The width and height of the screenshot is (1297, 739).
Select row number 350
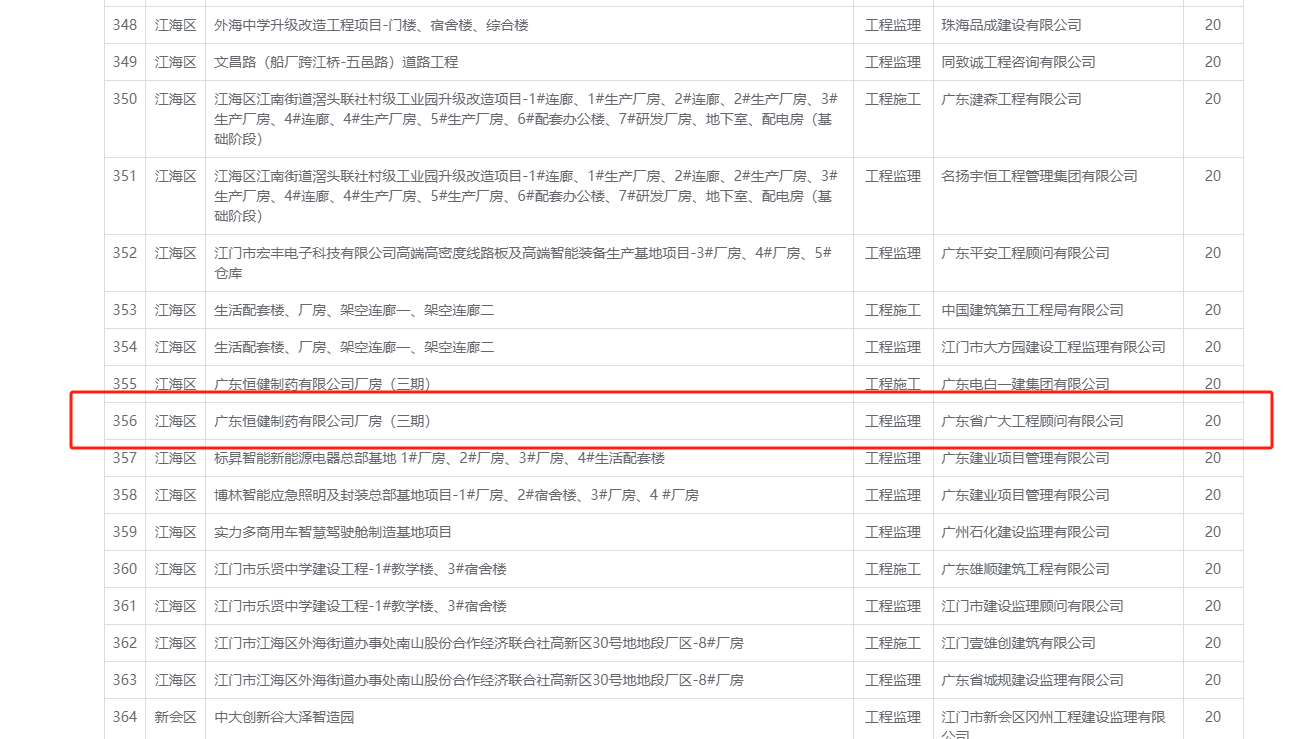125,99
